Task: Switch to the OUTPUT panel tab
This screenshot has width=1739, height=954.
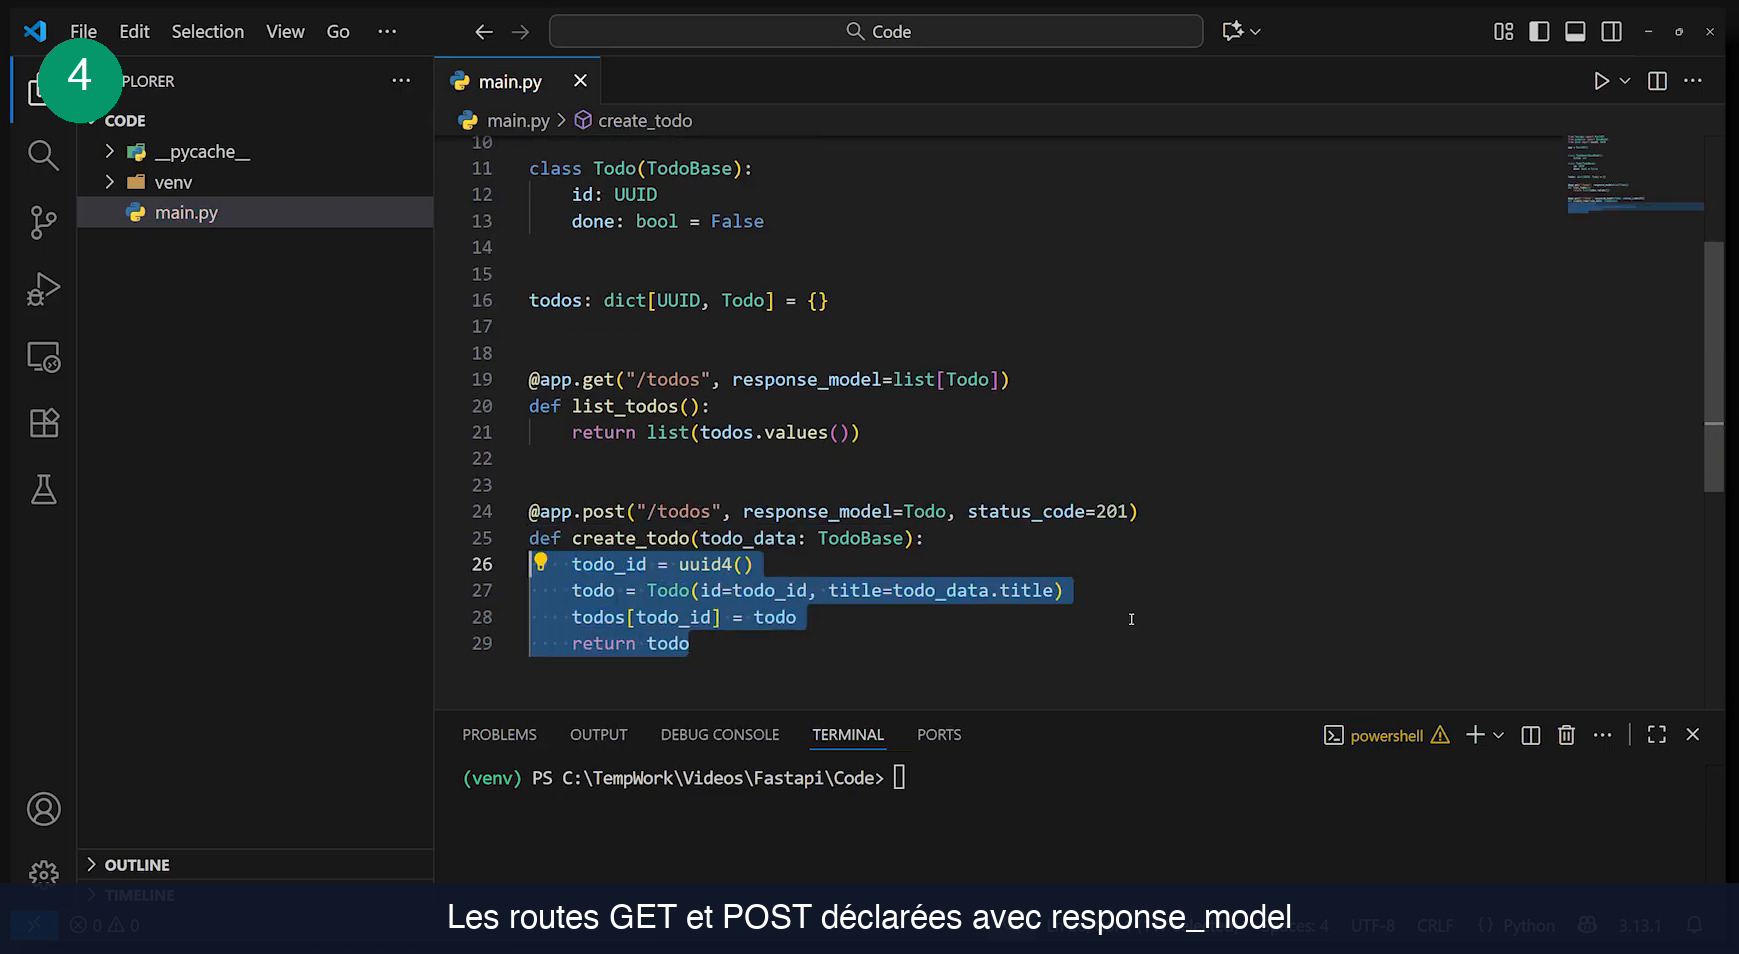Action: 598,735
